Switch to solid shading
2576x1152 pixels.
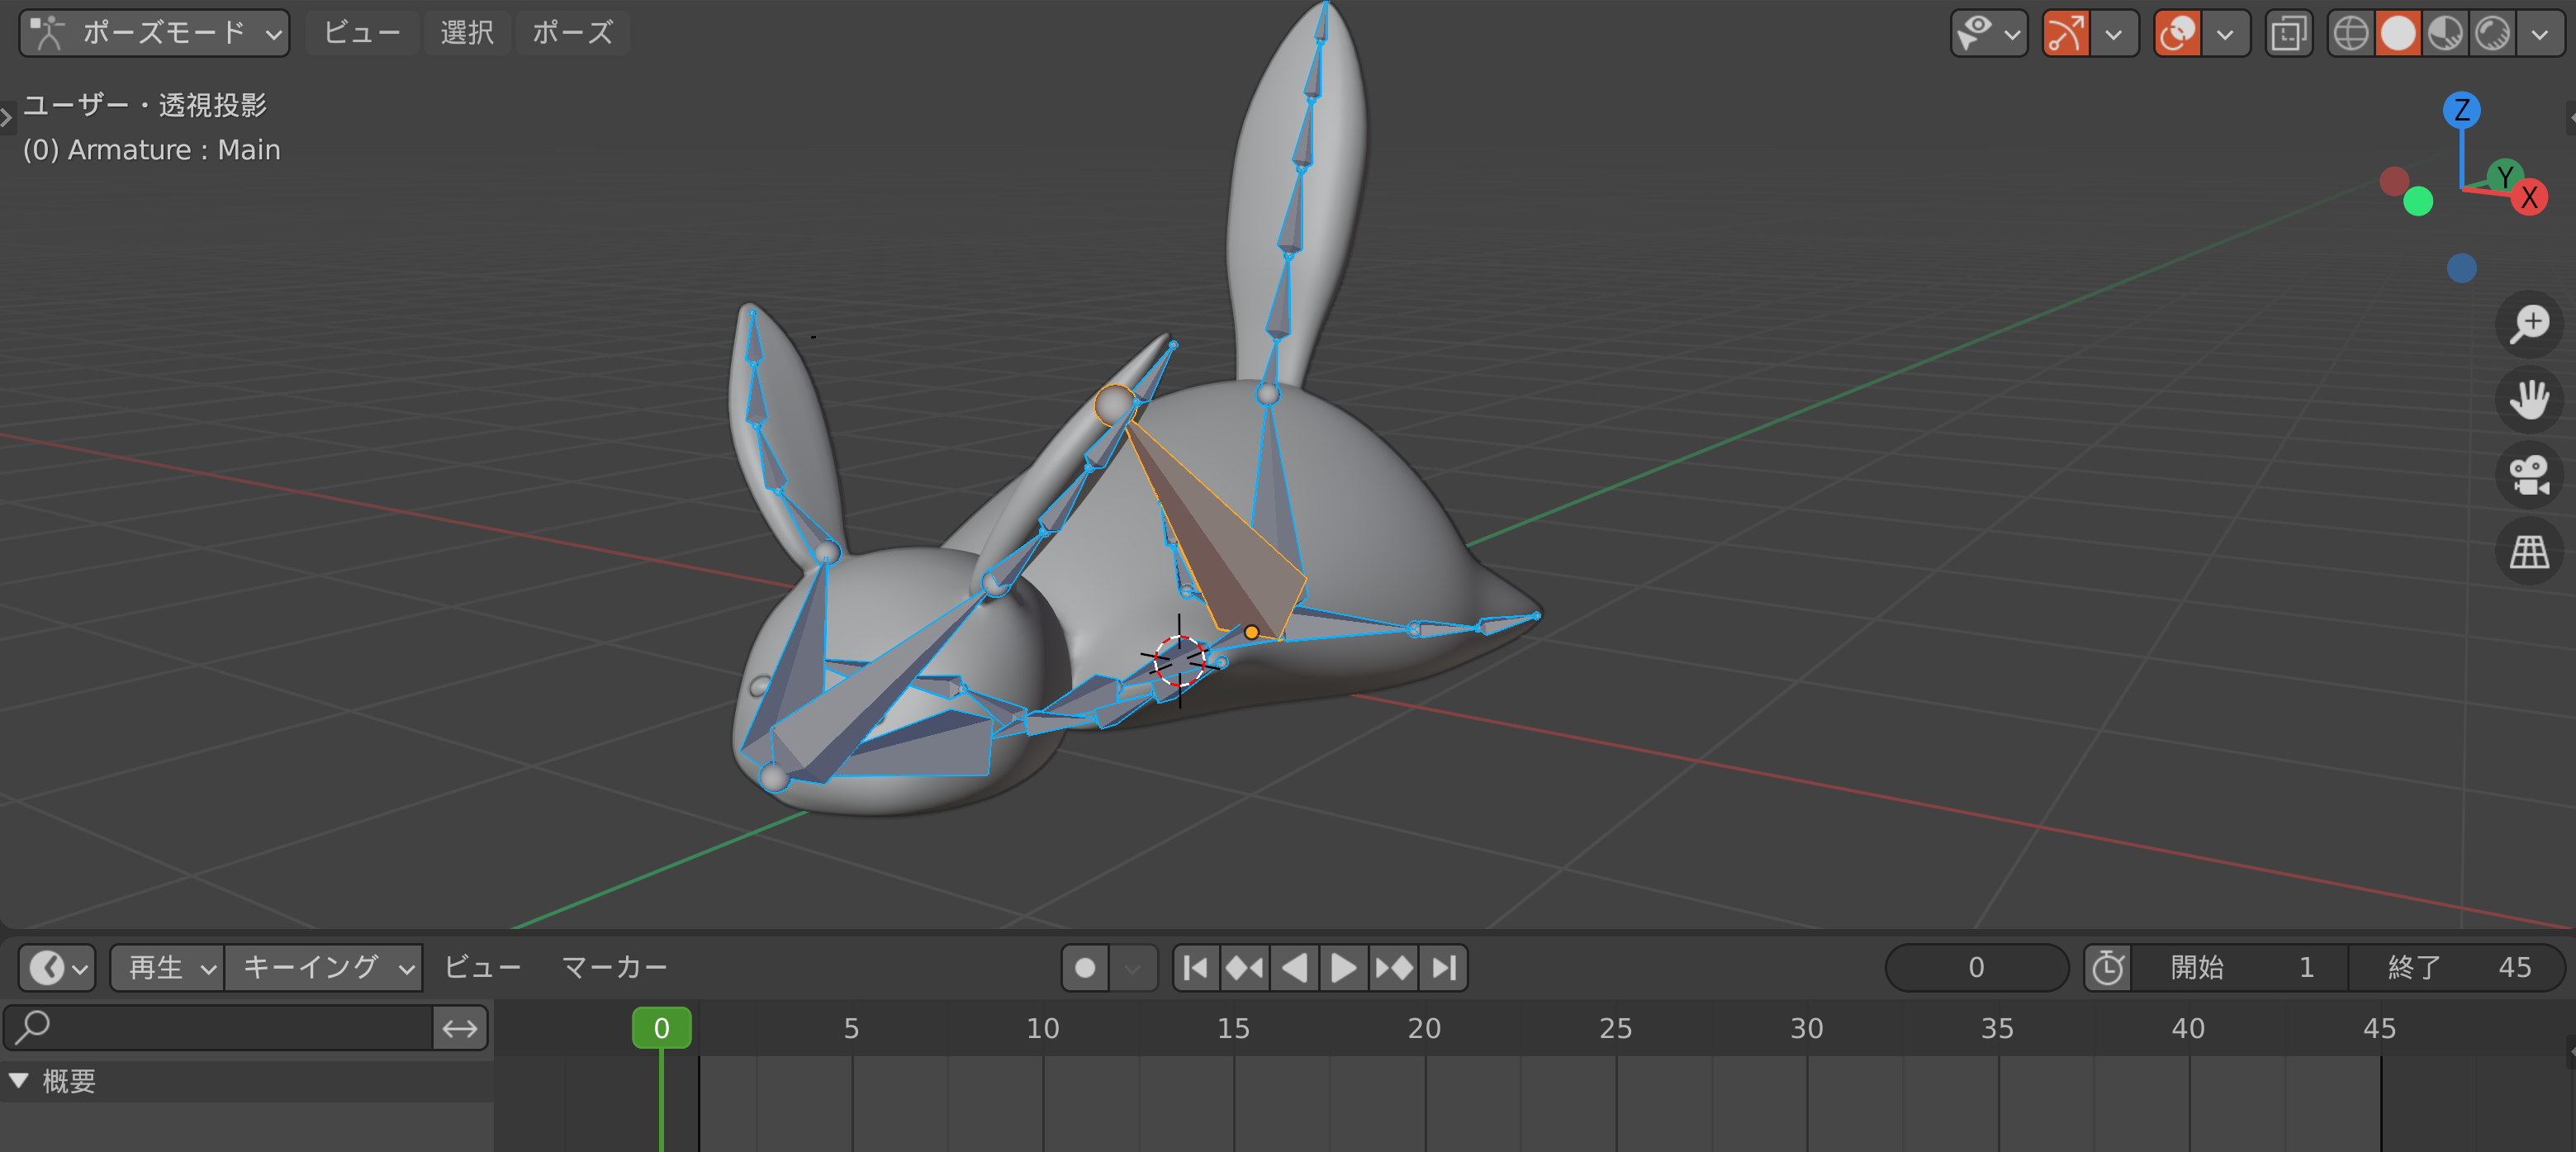coord(2398,33)
